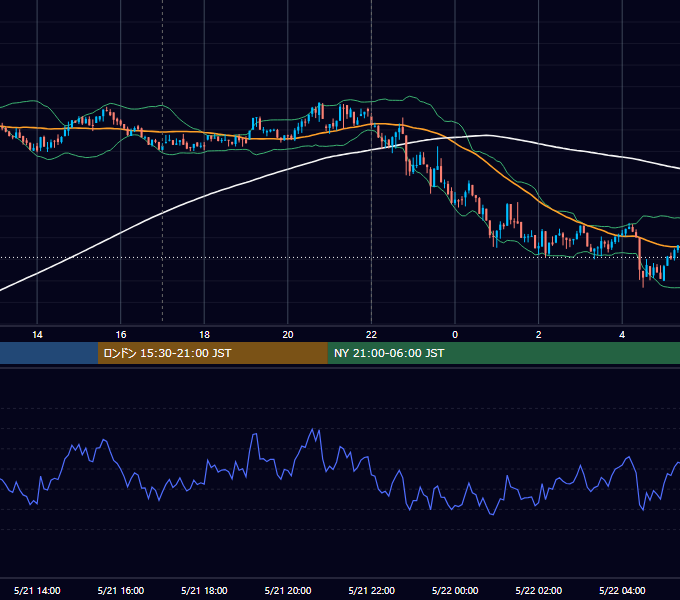The height and width of the screenshot is (600, 680).
Task: Click the 16 hour label below price chart
Action: coord(121,335)
